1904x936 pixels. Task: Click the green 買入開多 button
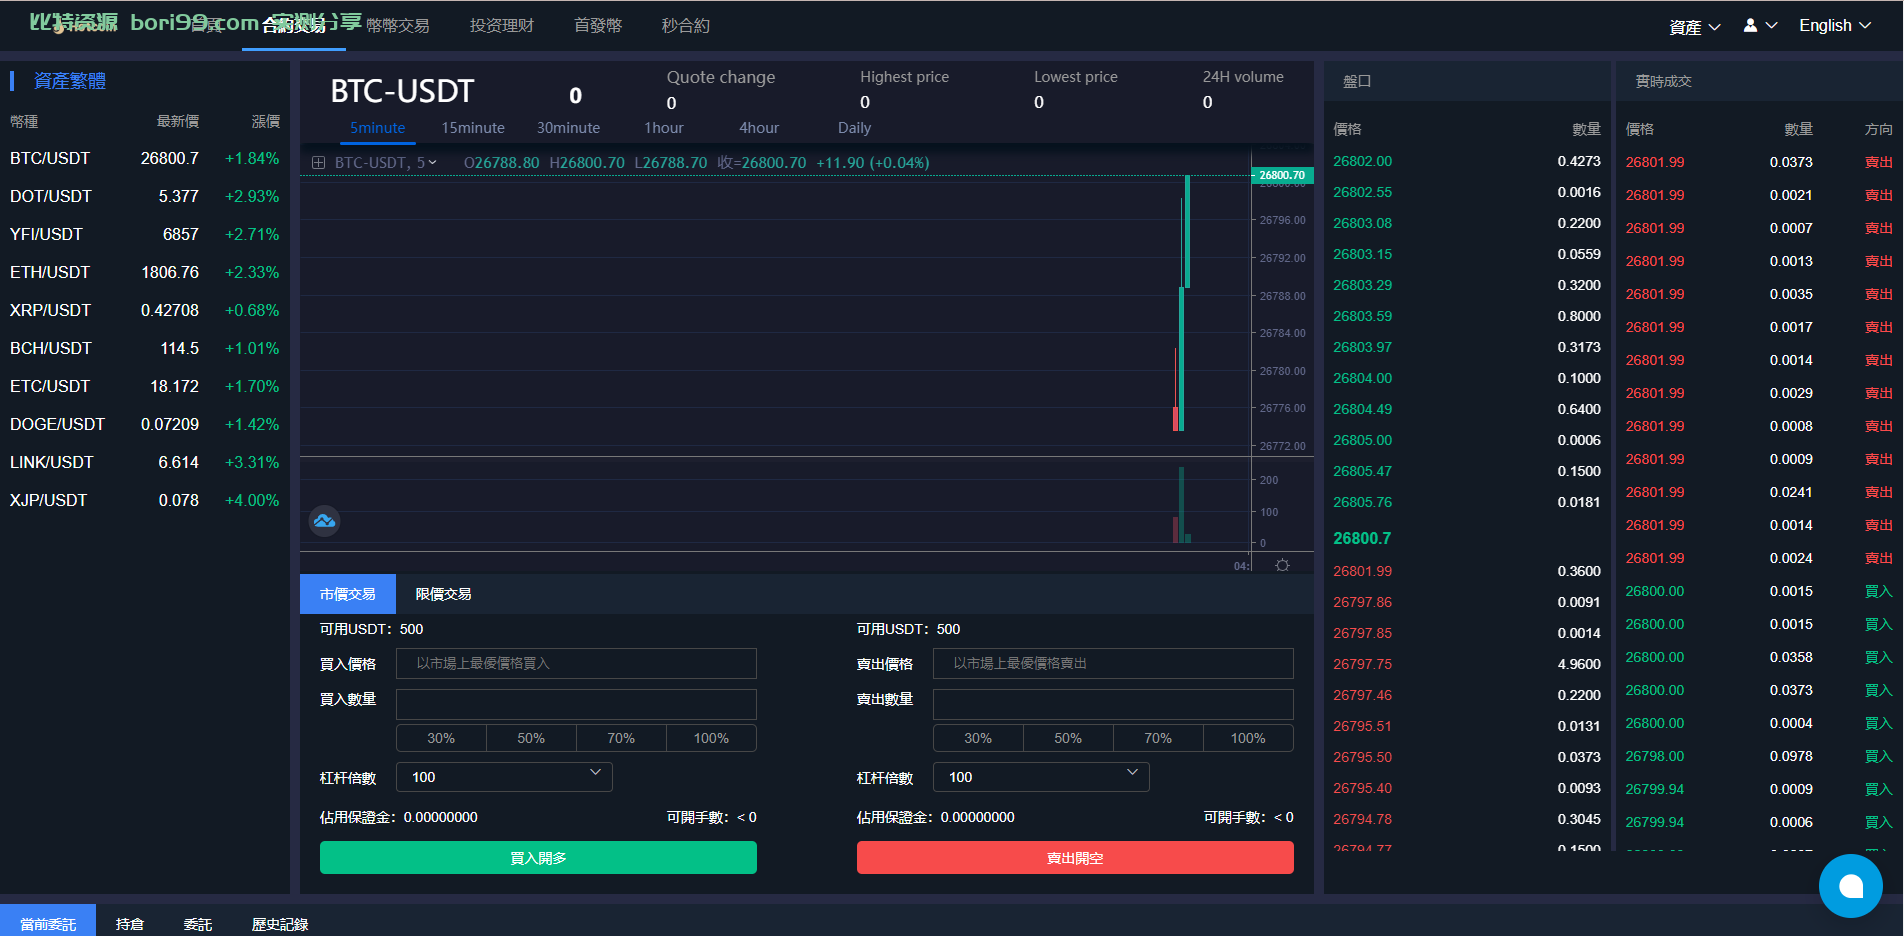pyautogui.click(x=538, y=858)
